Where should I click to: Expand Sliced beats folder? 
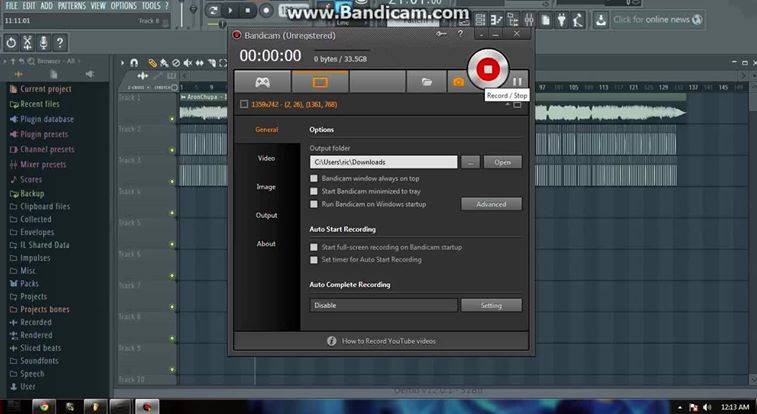(x=35, y=348)
